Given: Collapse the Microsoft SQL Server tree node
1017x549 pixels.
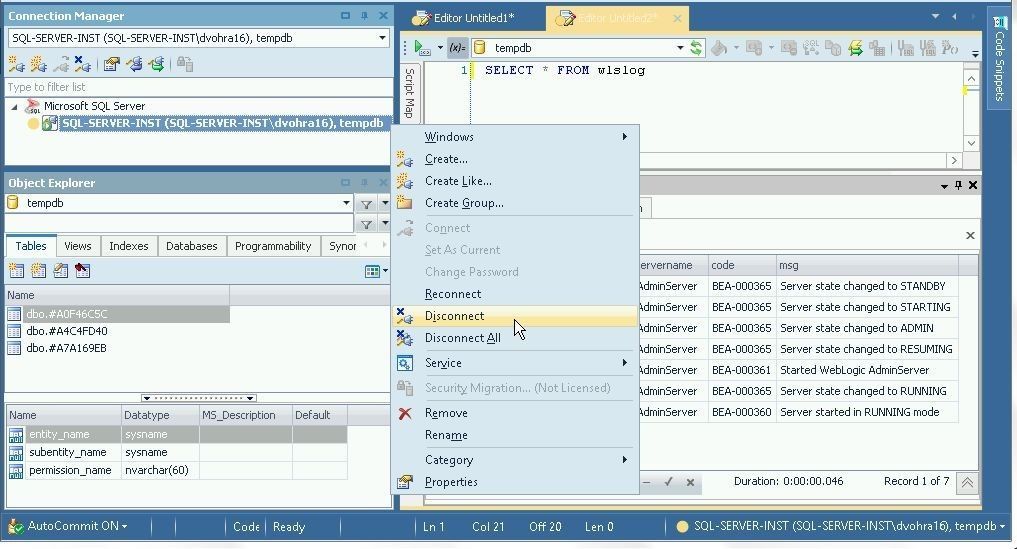Looking at the screenshot, I should 14,106.
